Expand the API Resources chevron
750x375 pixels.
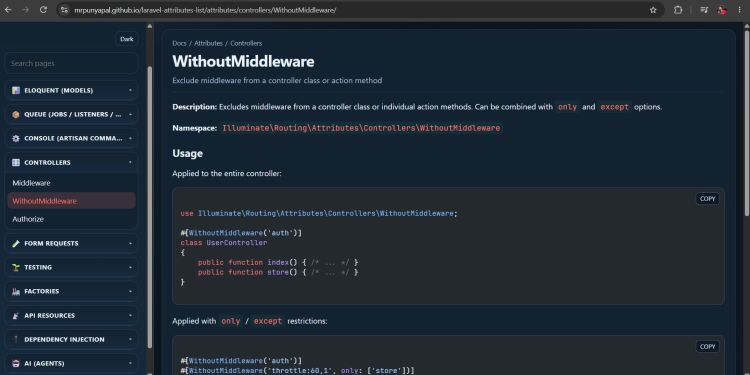(130, 316)
